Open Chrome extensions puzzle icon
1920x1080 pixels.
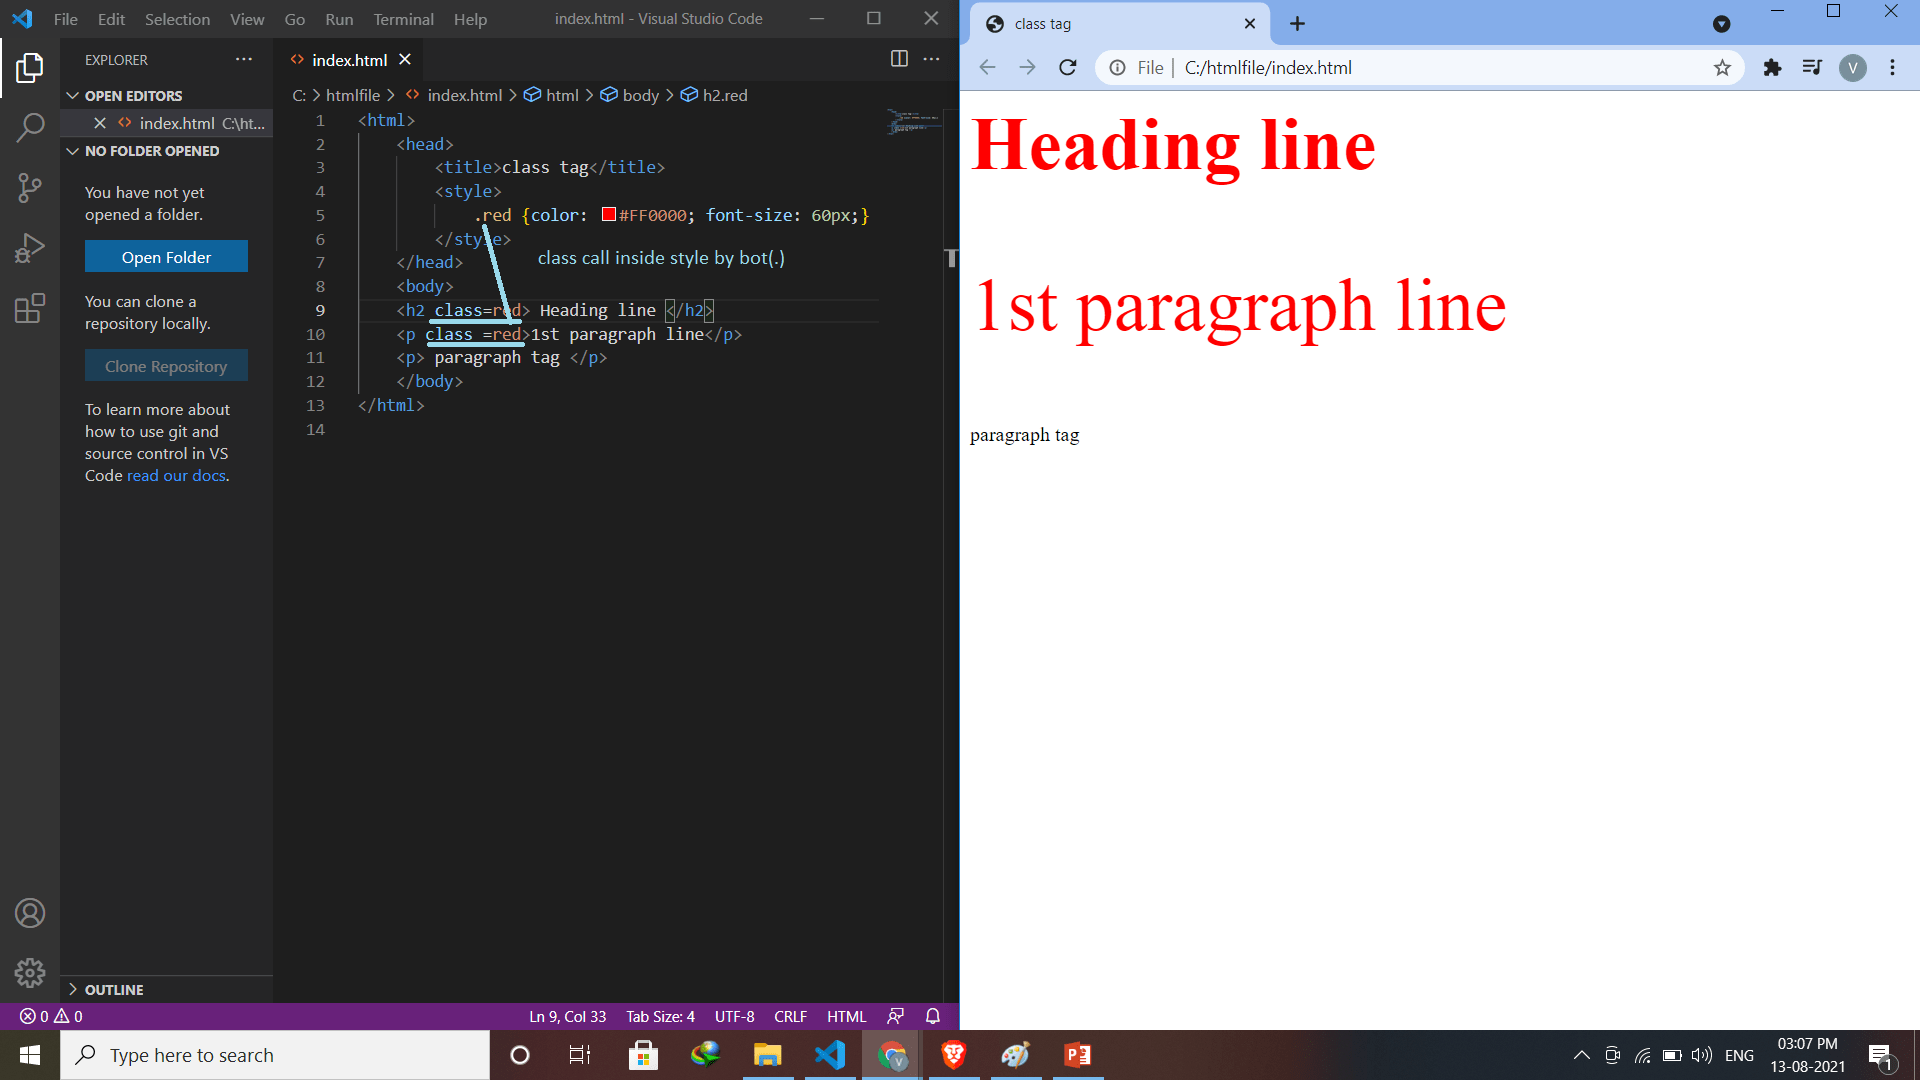point(1772,67)
